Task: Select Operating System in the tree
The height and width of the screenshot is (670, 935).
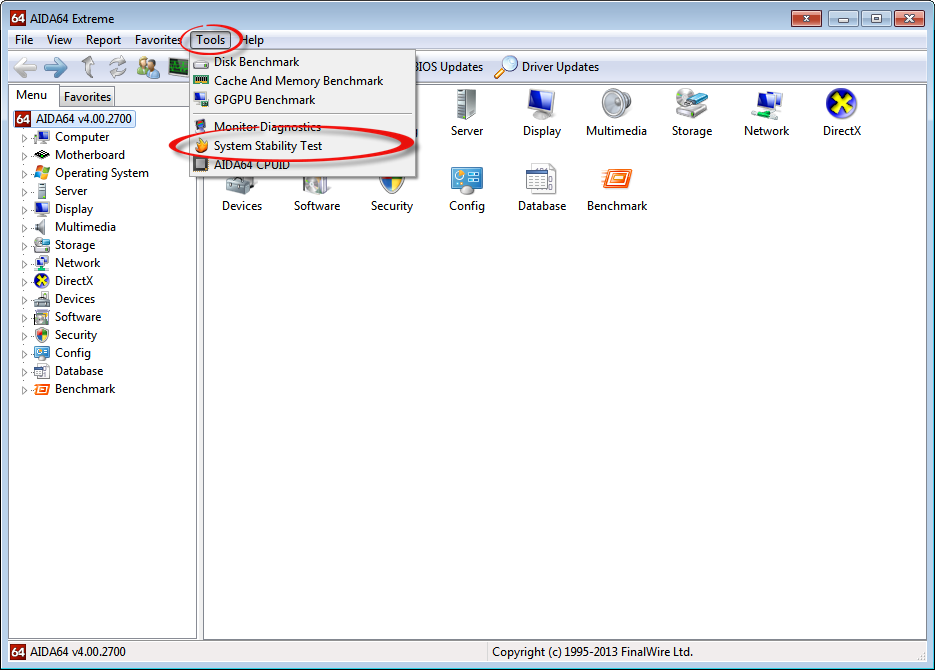Action: pyautogui.click(x=101, y=173)
